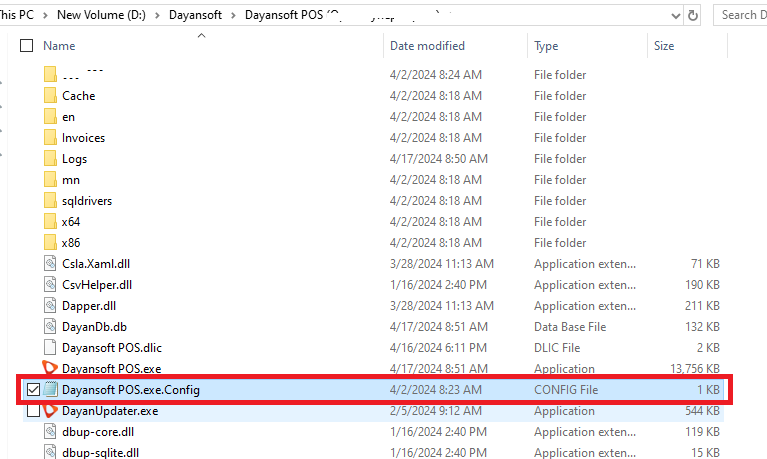Select Dayansoft POS.dlic file name
Screen dimensions: 767x459
(x=112, y=348)
